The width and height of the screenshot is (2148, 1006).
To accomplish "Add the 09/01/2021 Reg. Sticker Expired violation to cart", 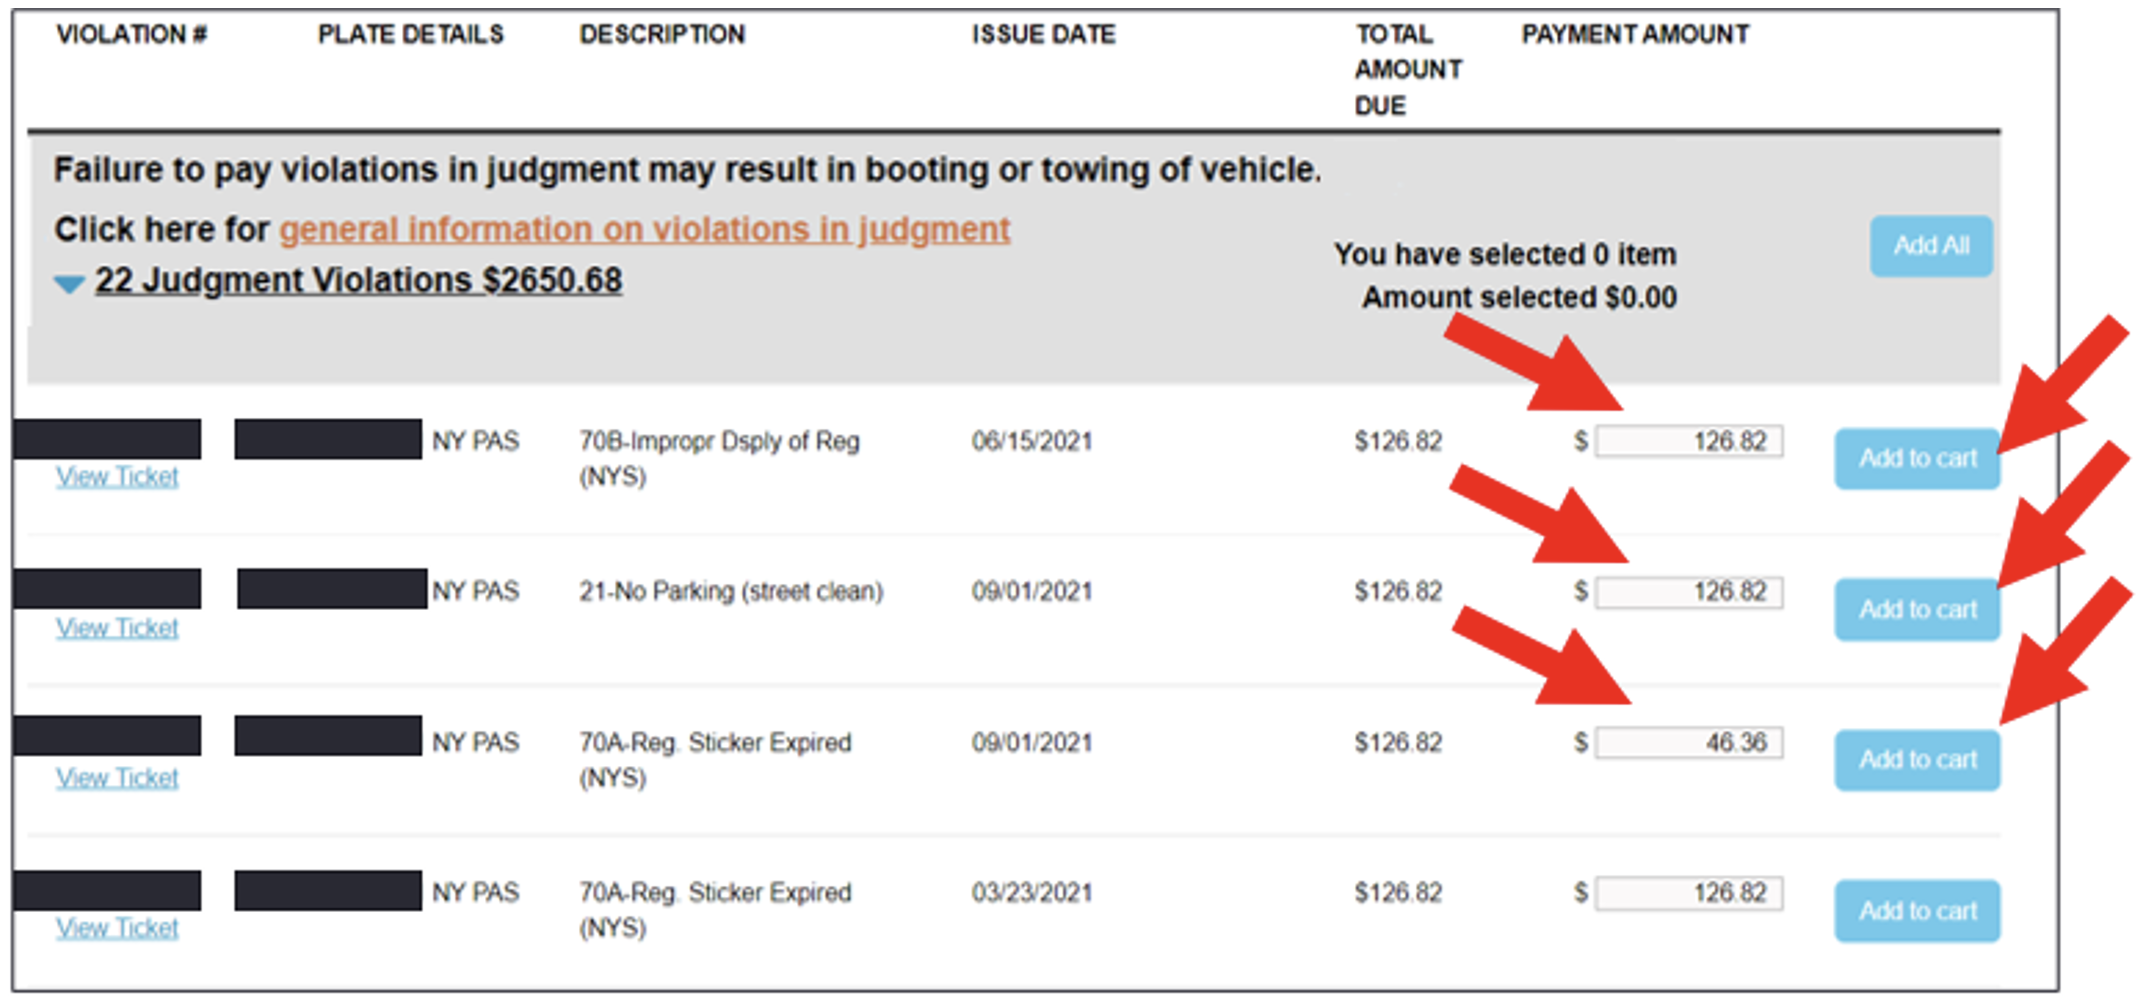I will coord(1917,760).
